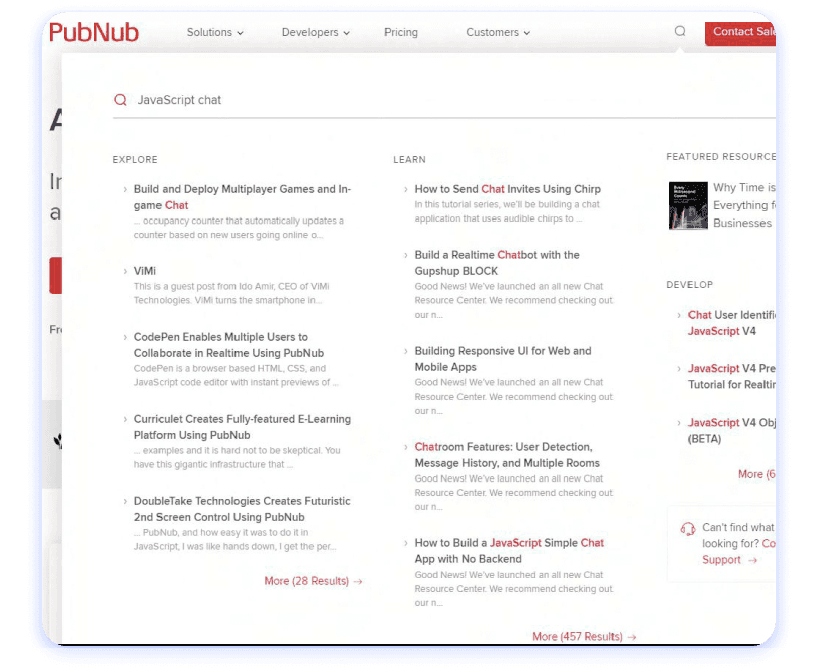Open the search magnifier in the navbar
Viewport: 818px width, 670px height.
[x=680, y=31]
